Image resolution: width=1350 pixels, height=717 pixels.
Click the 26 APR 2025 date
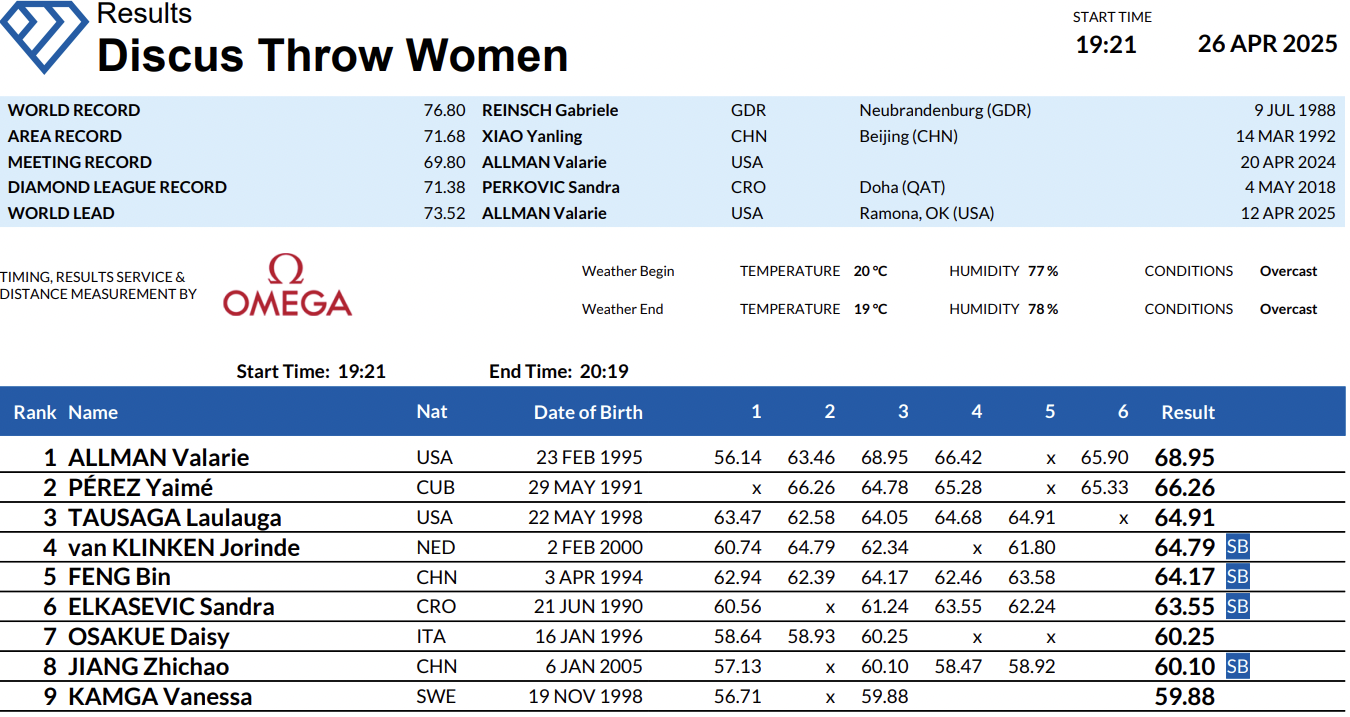[1268, 44]
